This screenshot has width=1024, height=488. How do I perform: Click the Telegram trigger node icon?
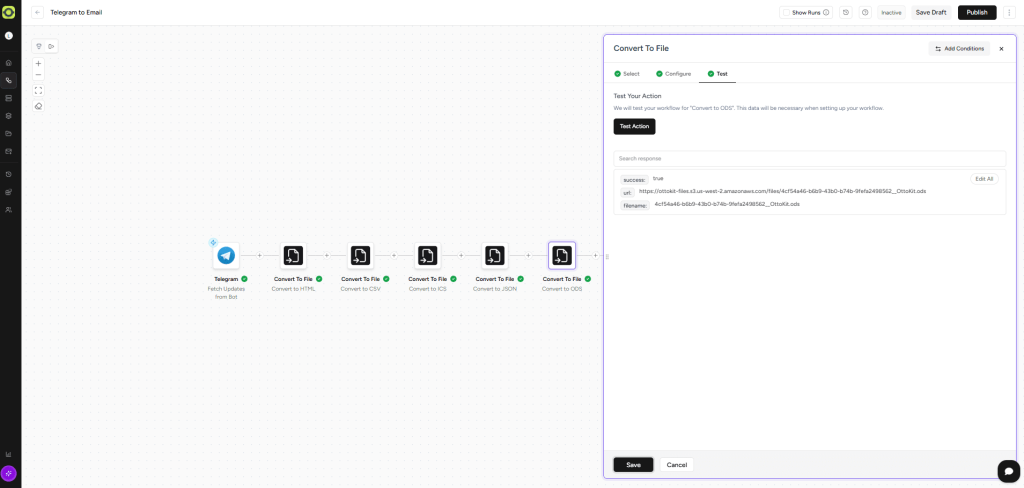226,256
